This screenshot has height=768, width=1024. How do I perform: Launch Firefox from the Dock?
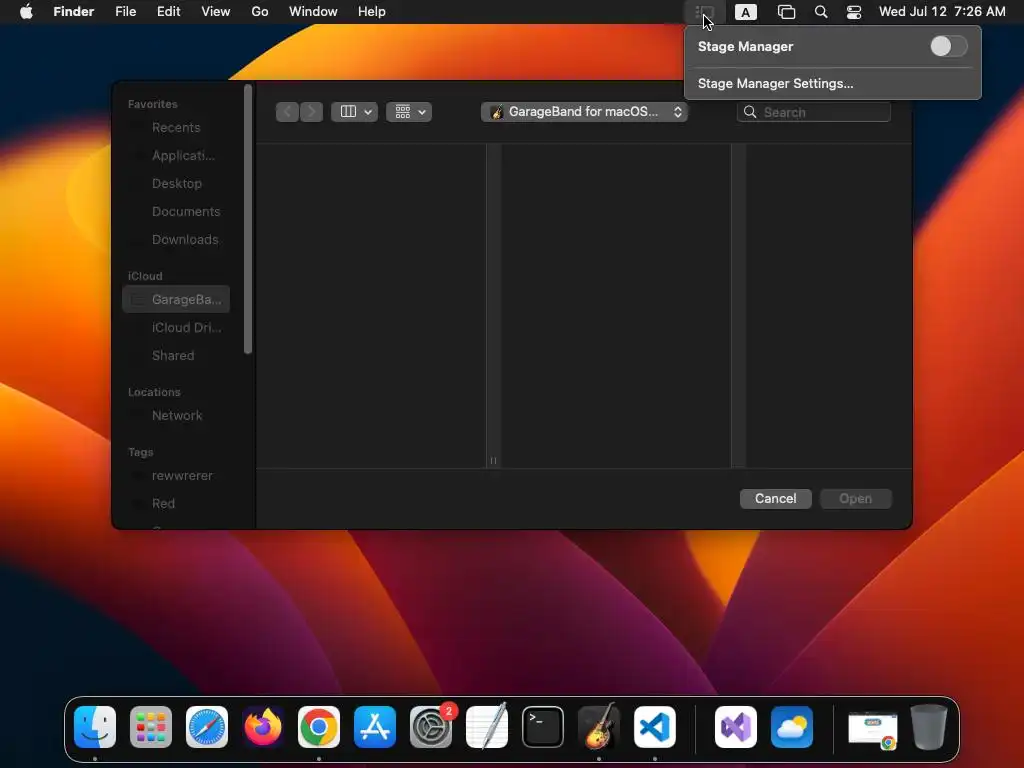click(263, 727)
